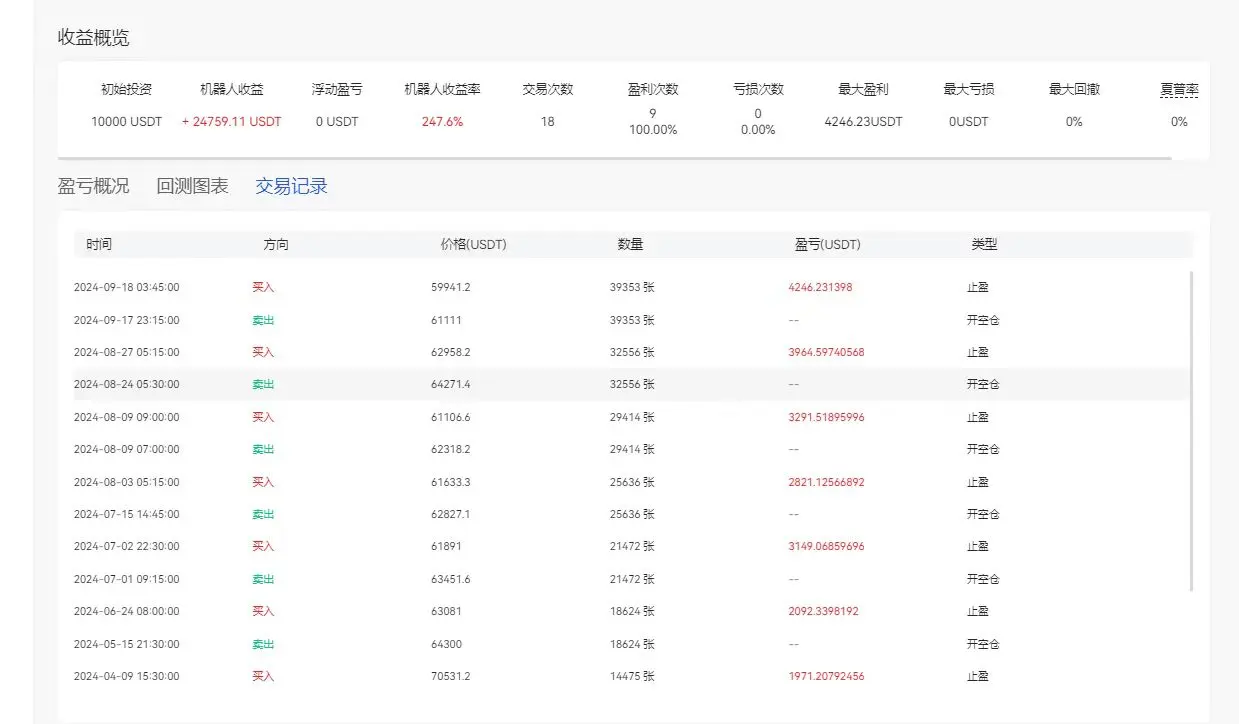The height and width of the screenshot is (724, 1239).
Task: Click the price 61111
Action: (x=446, y=320)
